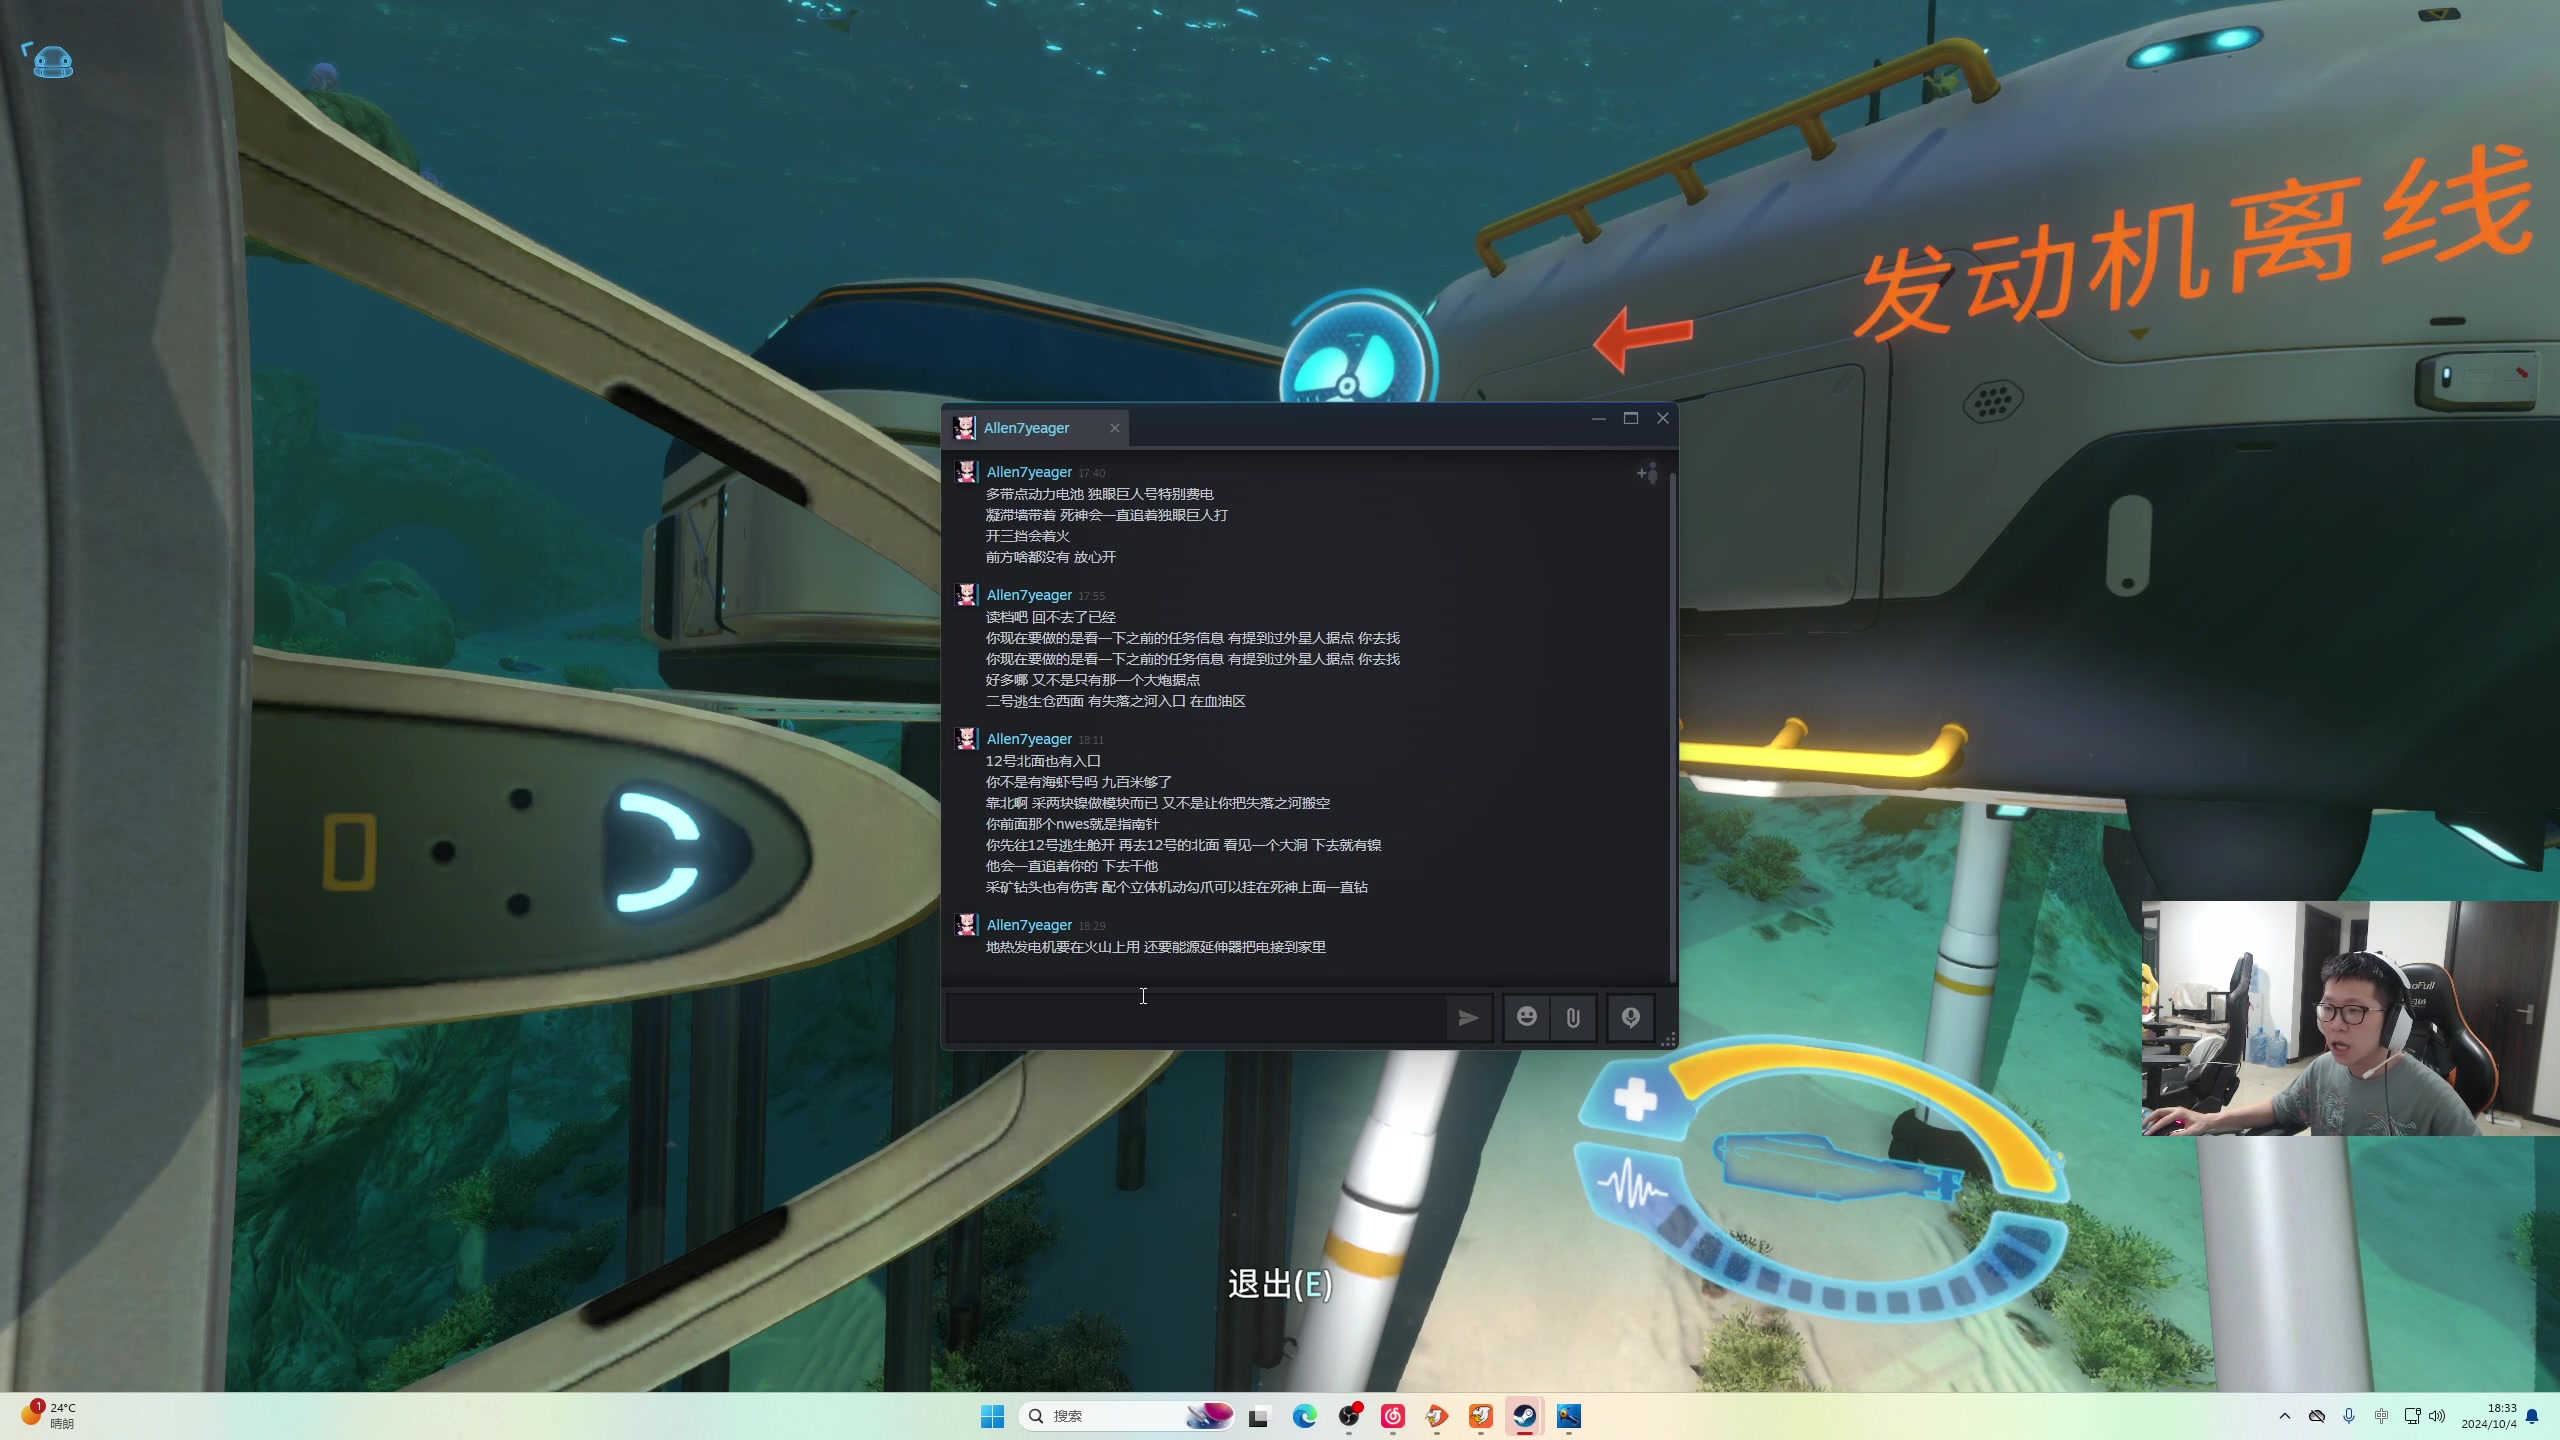The width and height of the screenshot is (2560, 1440).
Task: Click the Cyclops submarine silhouette in the HUD
Action: pos(1838,1166)
